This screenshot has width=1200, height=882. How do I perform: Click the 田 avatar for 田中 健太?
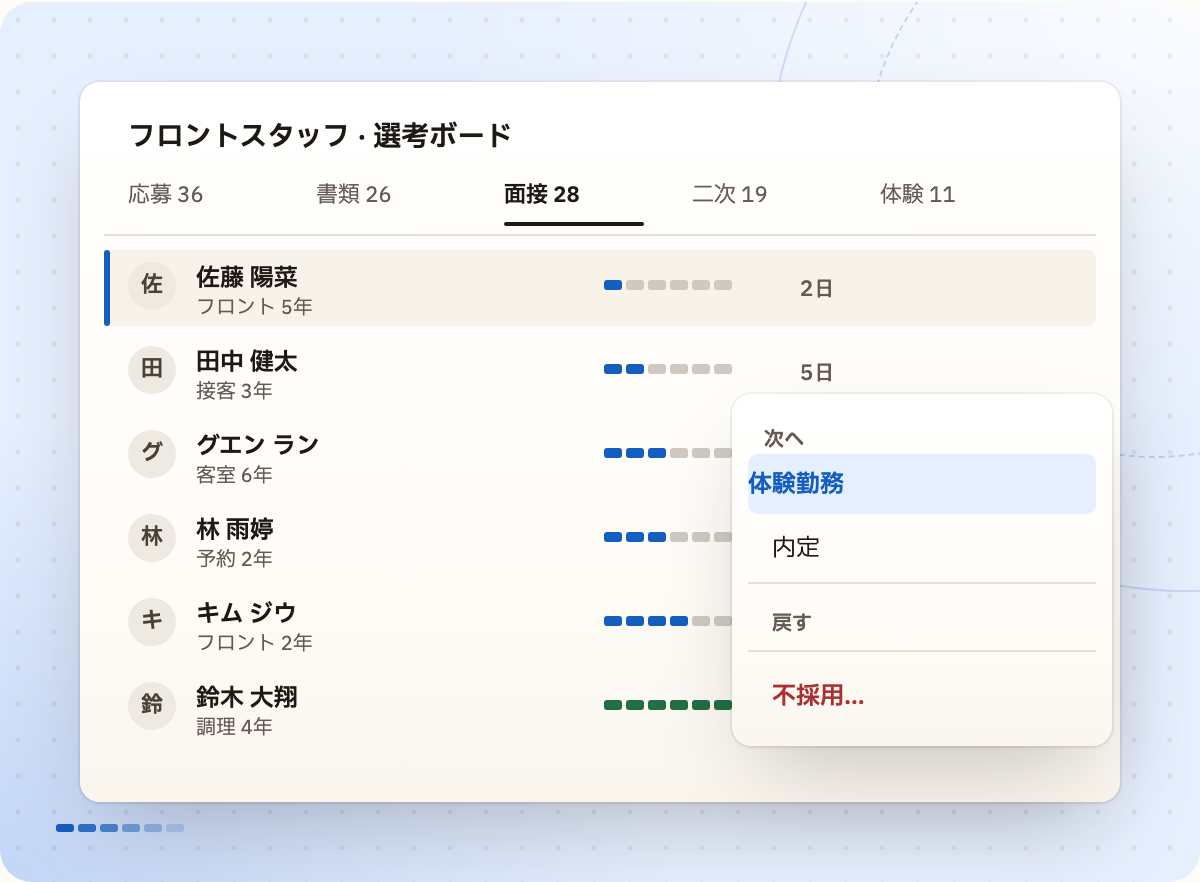click(x=152, y=370)
